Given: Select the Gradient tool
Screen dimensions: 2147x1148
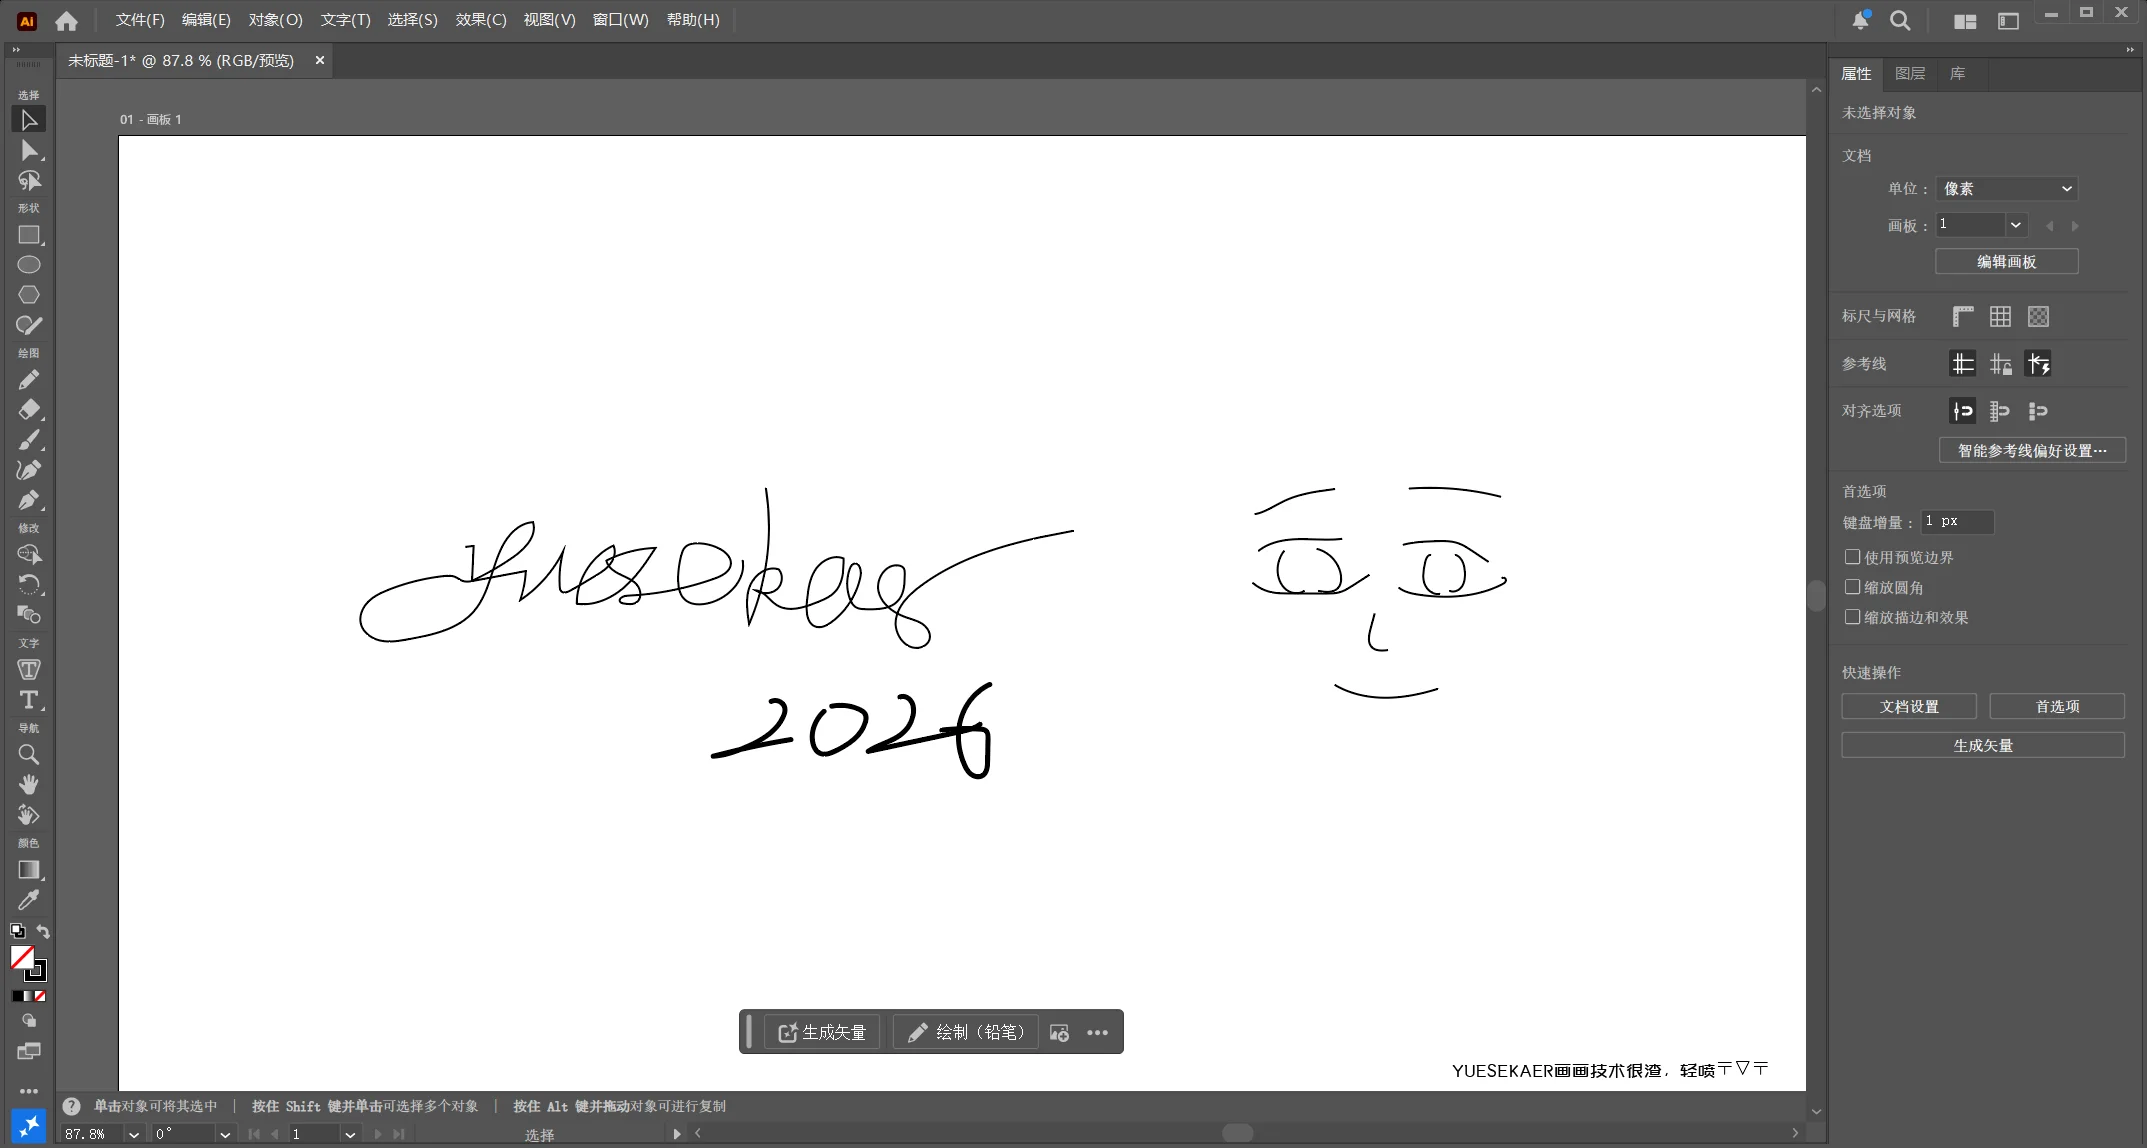Looking at the screenshot, I should (29, 870).
